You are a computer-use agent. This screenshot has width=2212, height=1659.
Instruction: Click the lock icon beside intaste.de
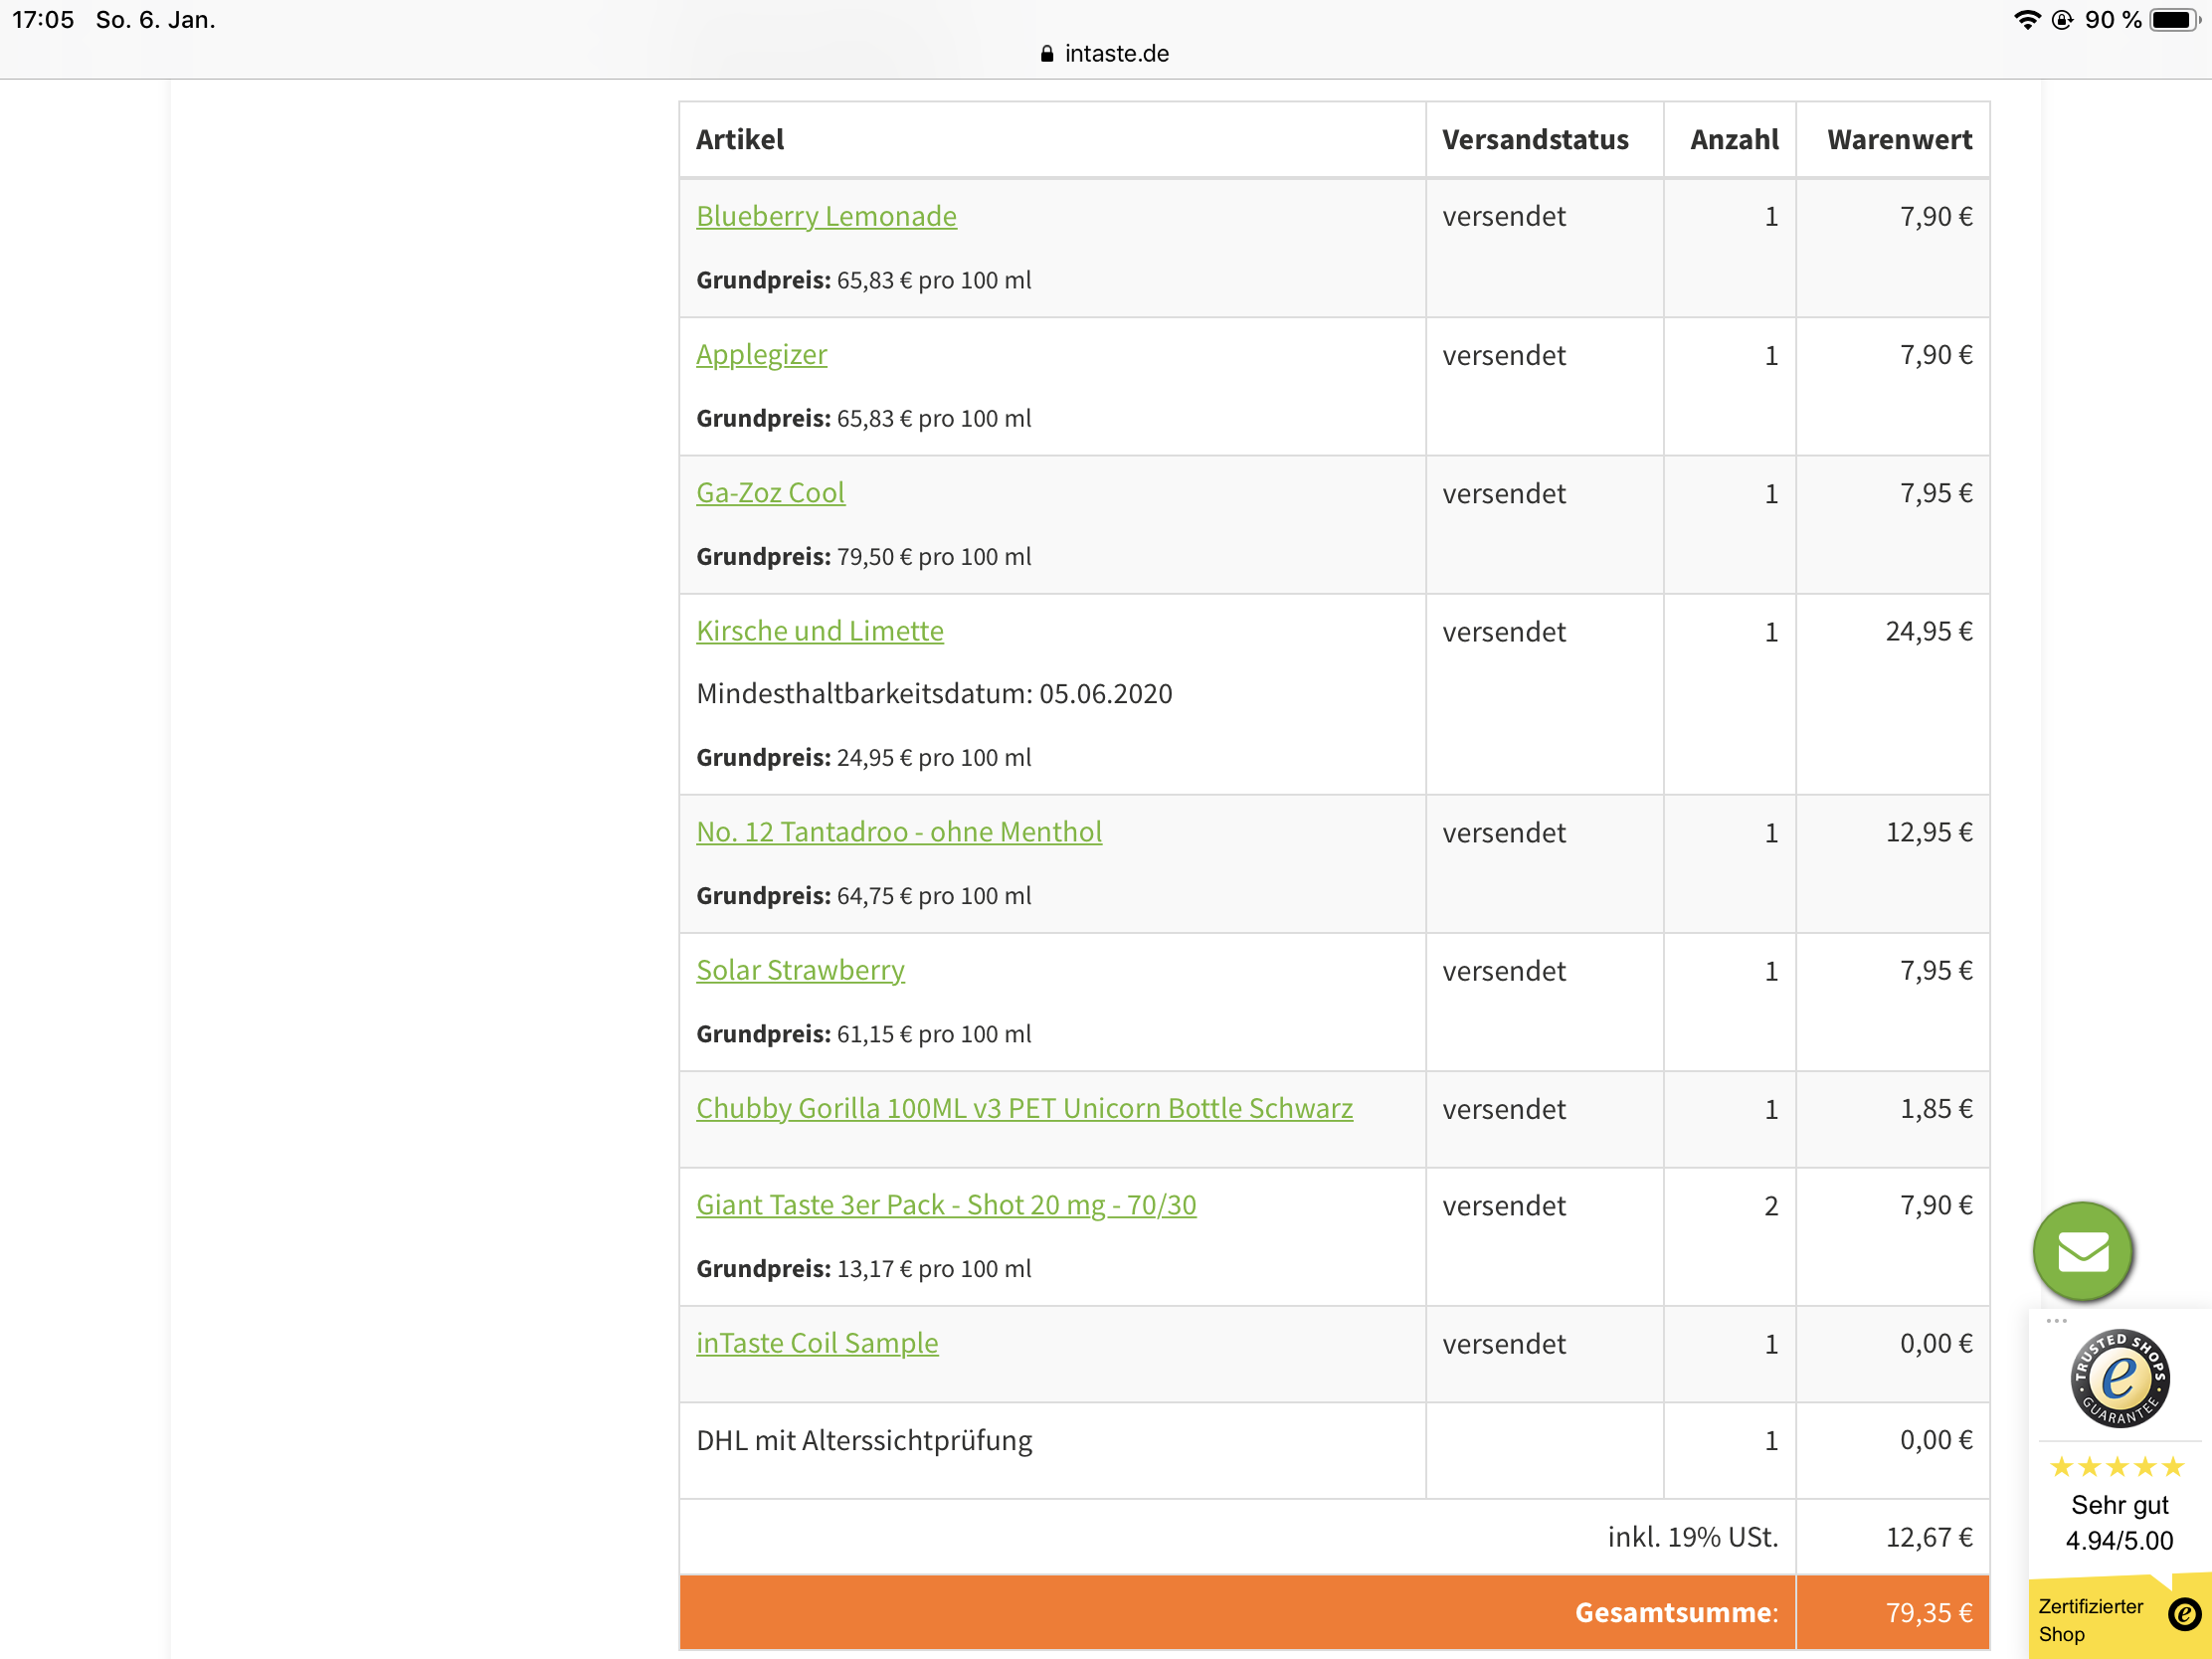click(x=1047, y=54)
